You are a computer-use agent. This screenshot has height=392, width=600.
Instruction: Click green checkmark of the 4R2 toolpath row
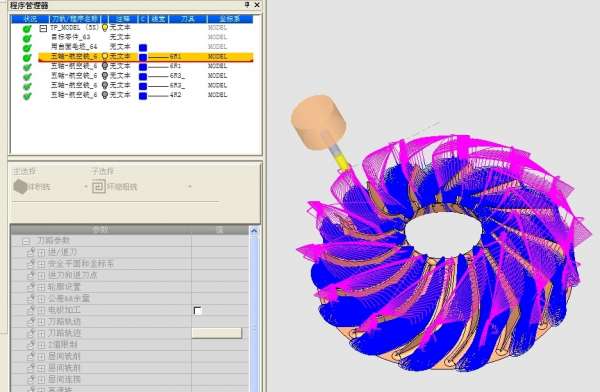(27, 96)
